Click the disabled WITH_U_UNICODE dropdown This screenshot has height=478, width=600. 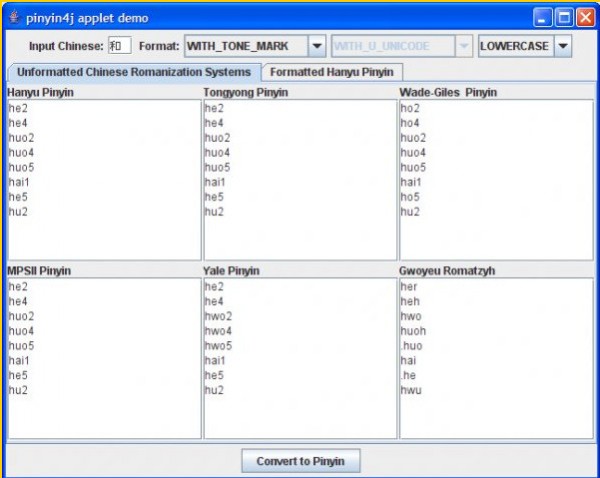401,46
